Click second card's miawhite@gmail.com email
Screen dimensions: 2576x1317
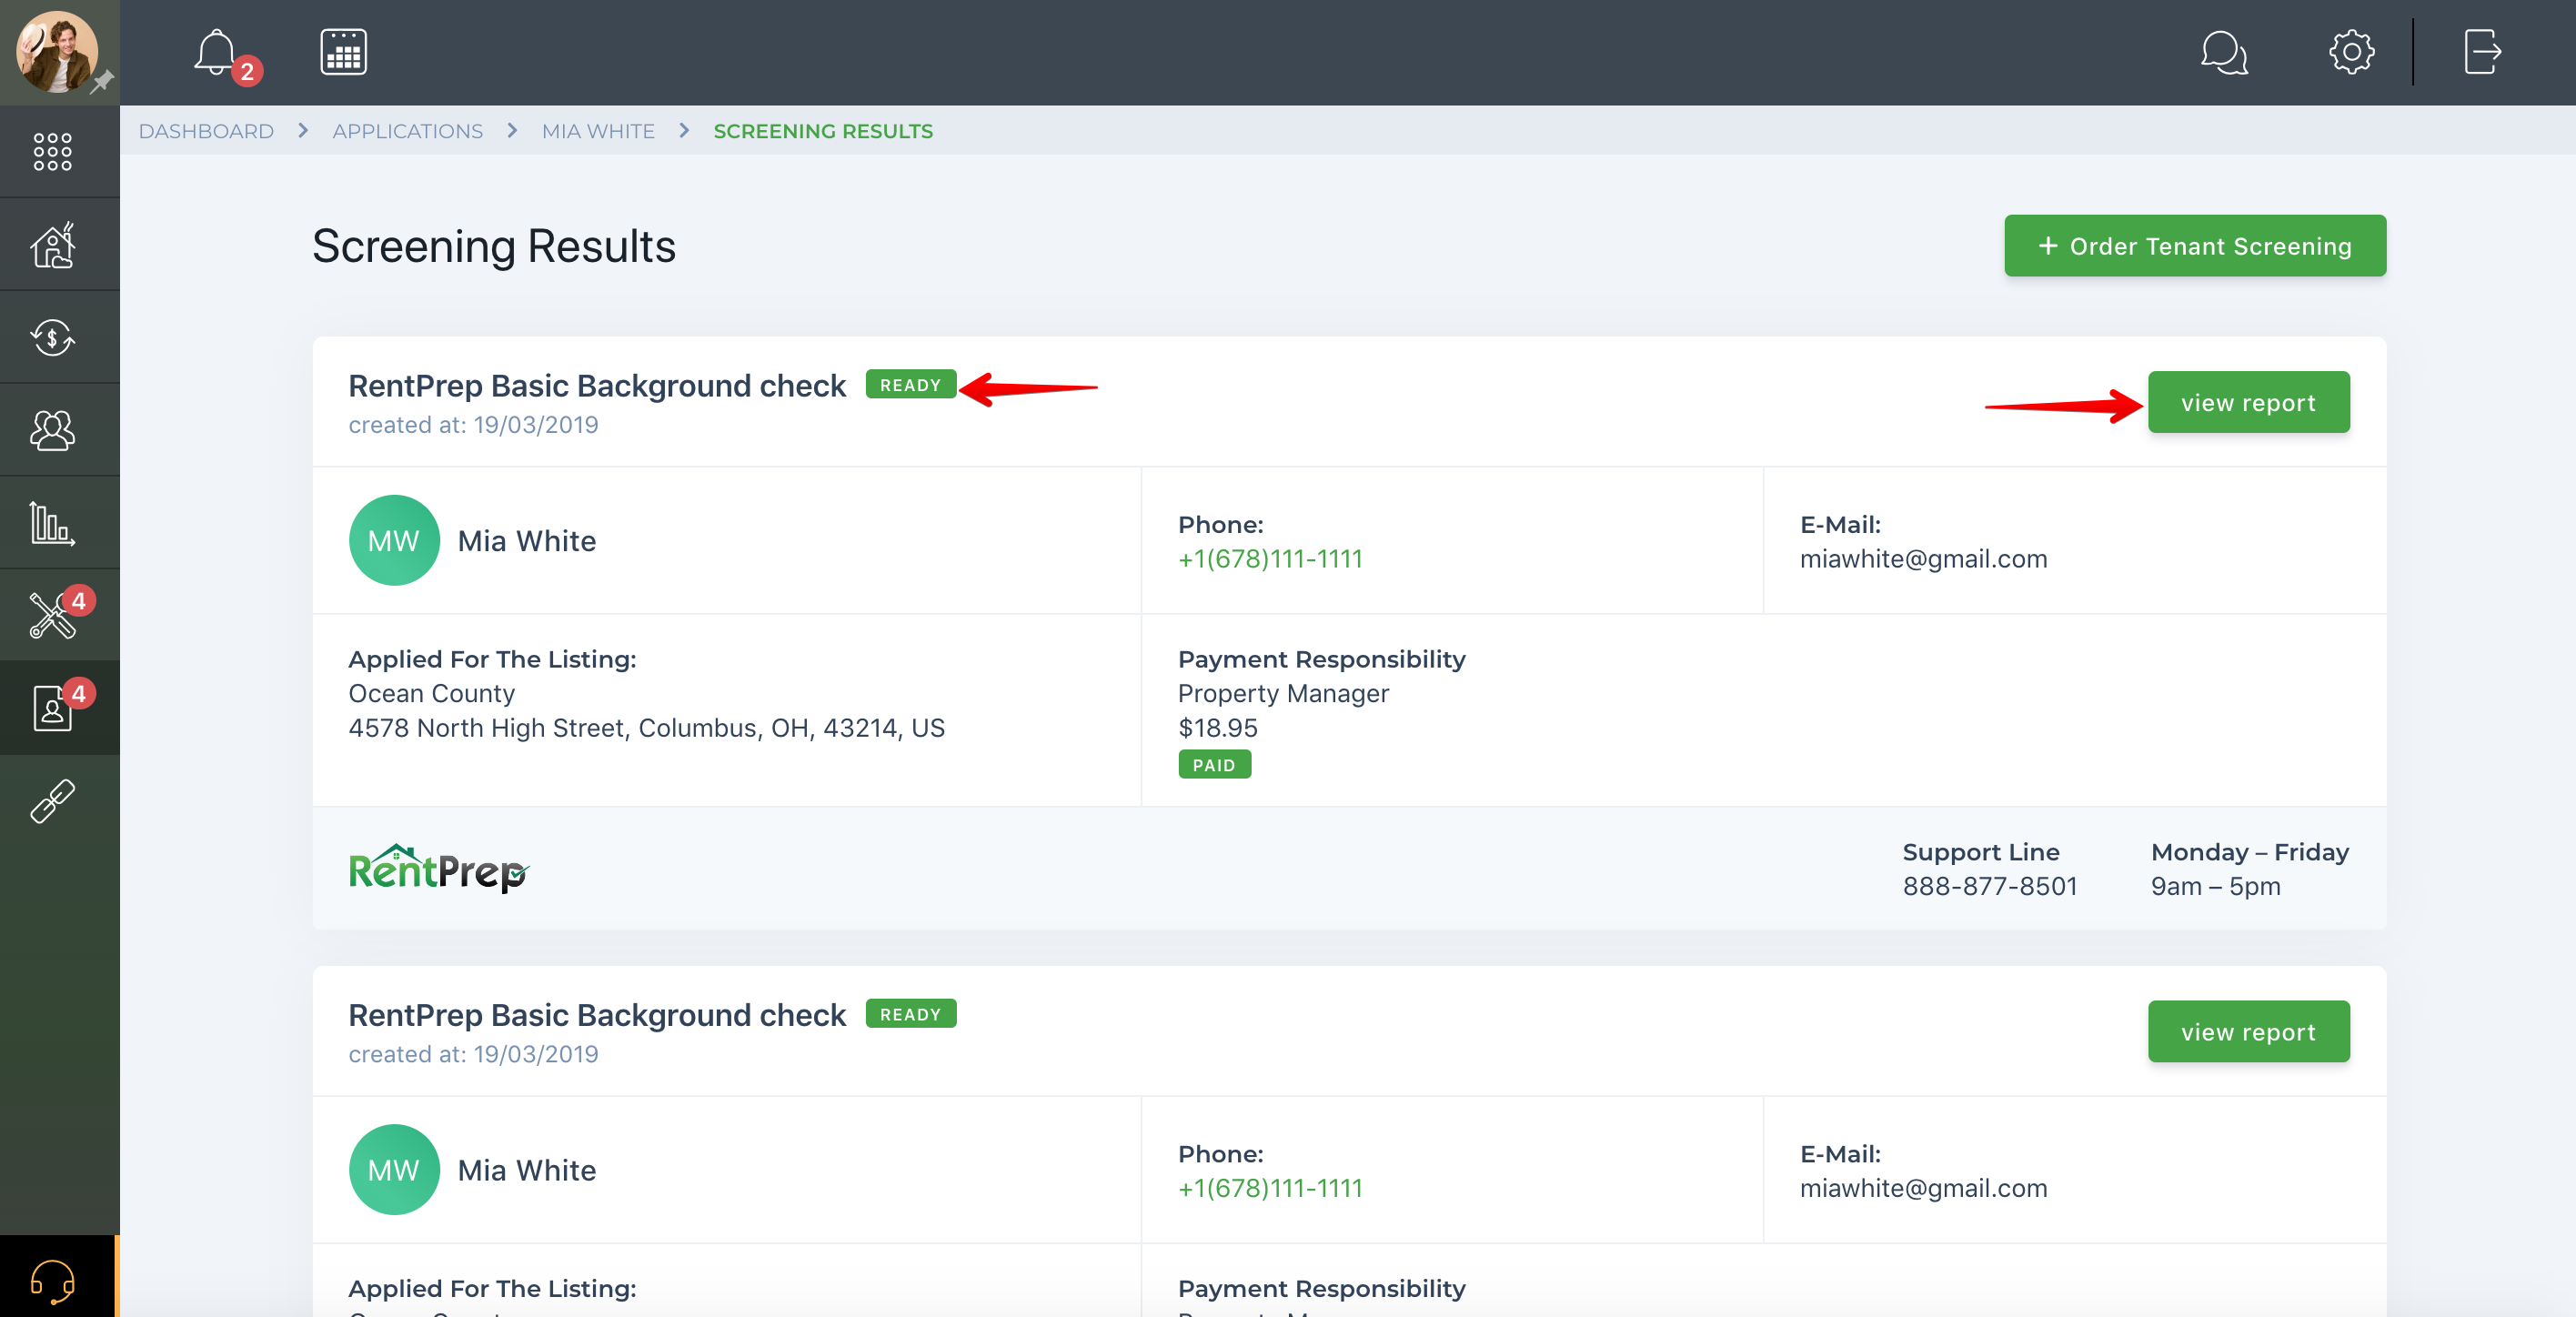1923,1188
